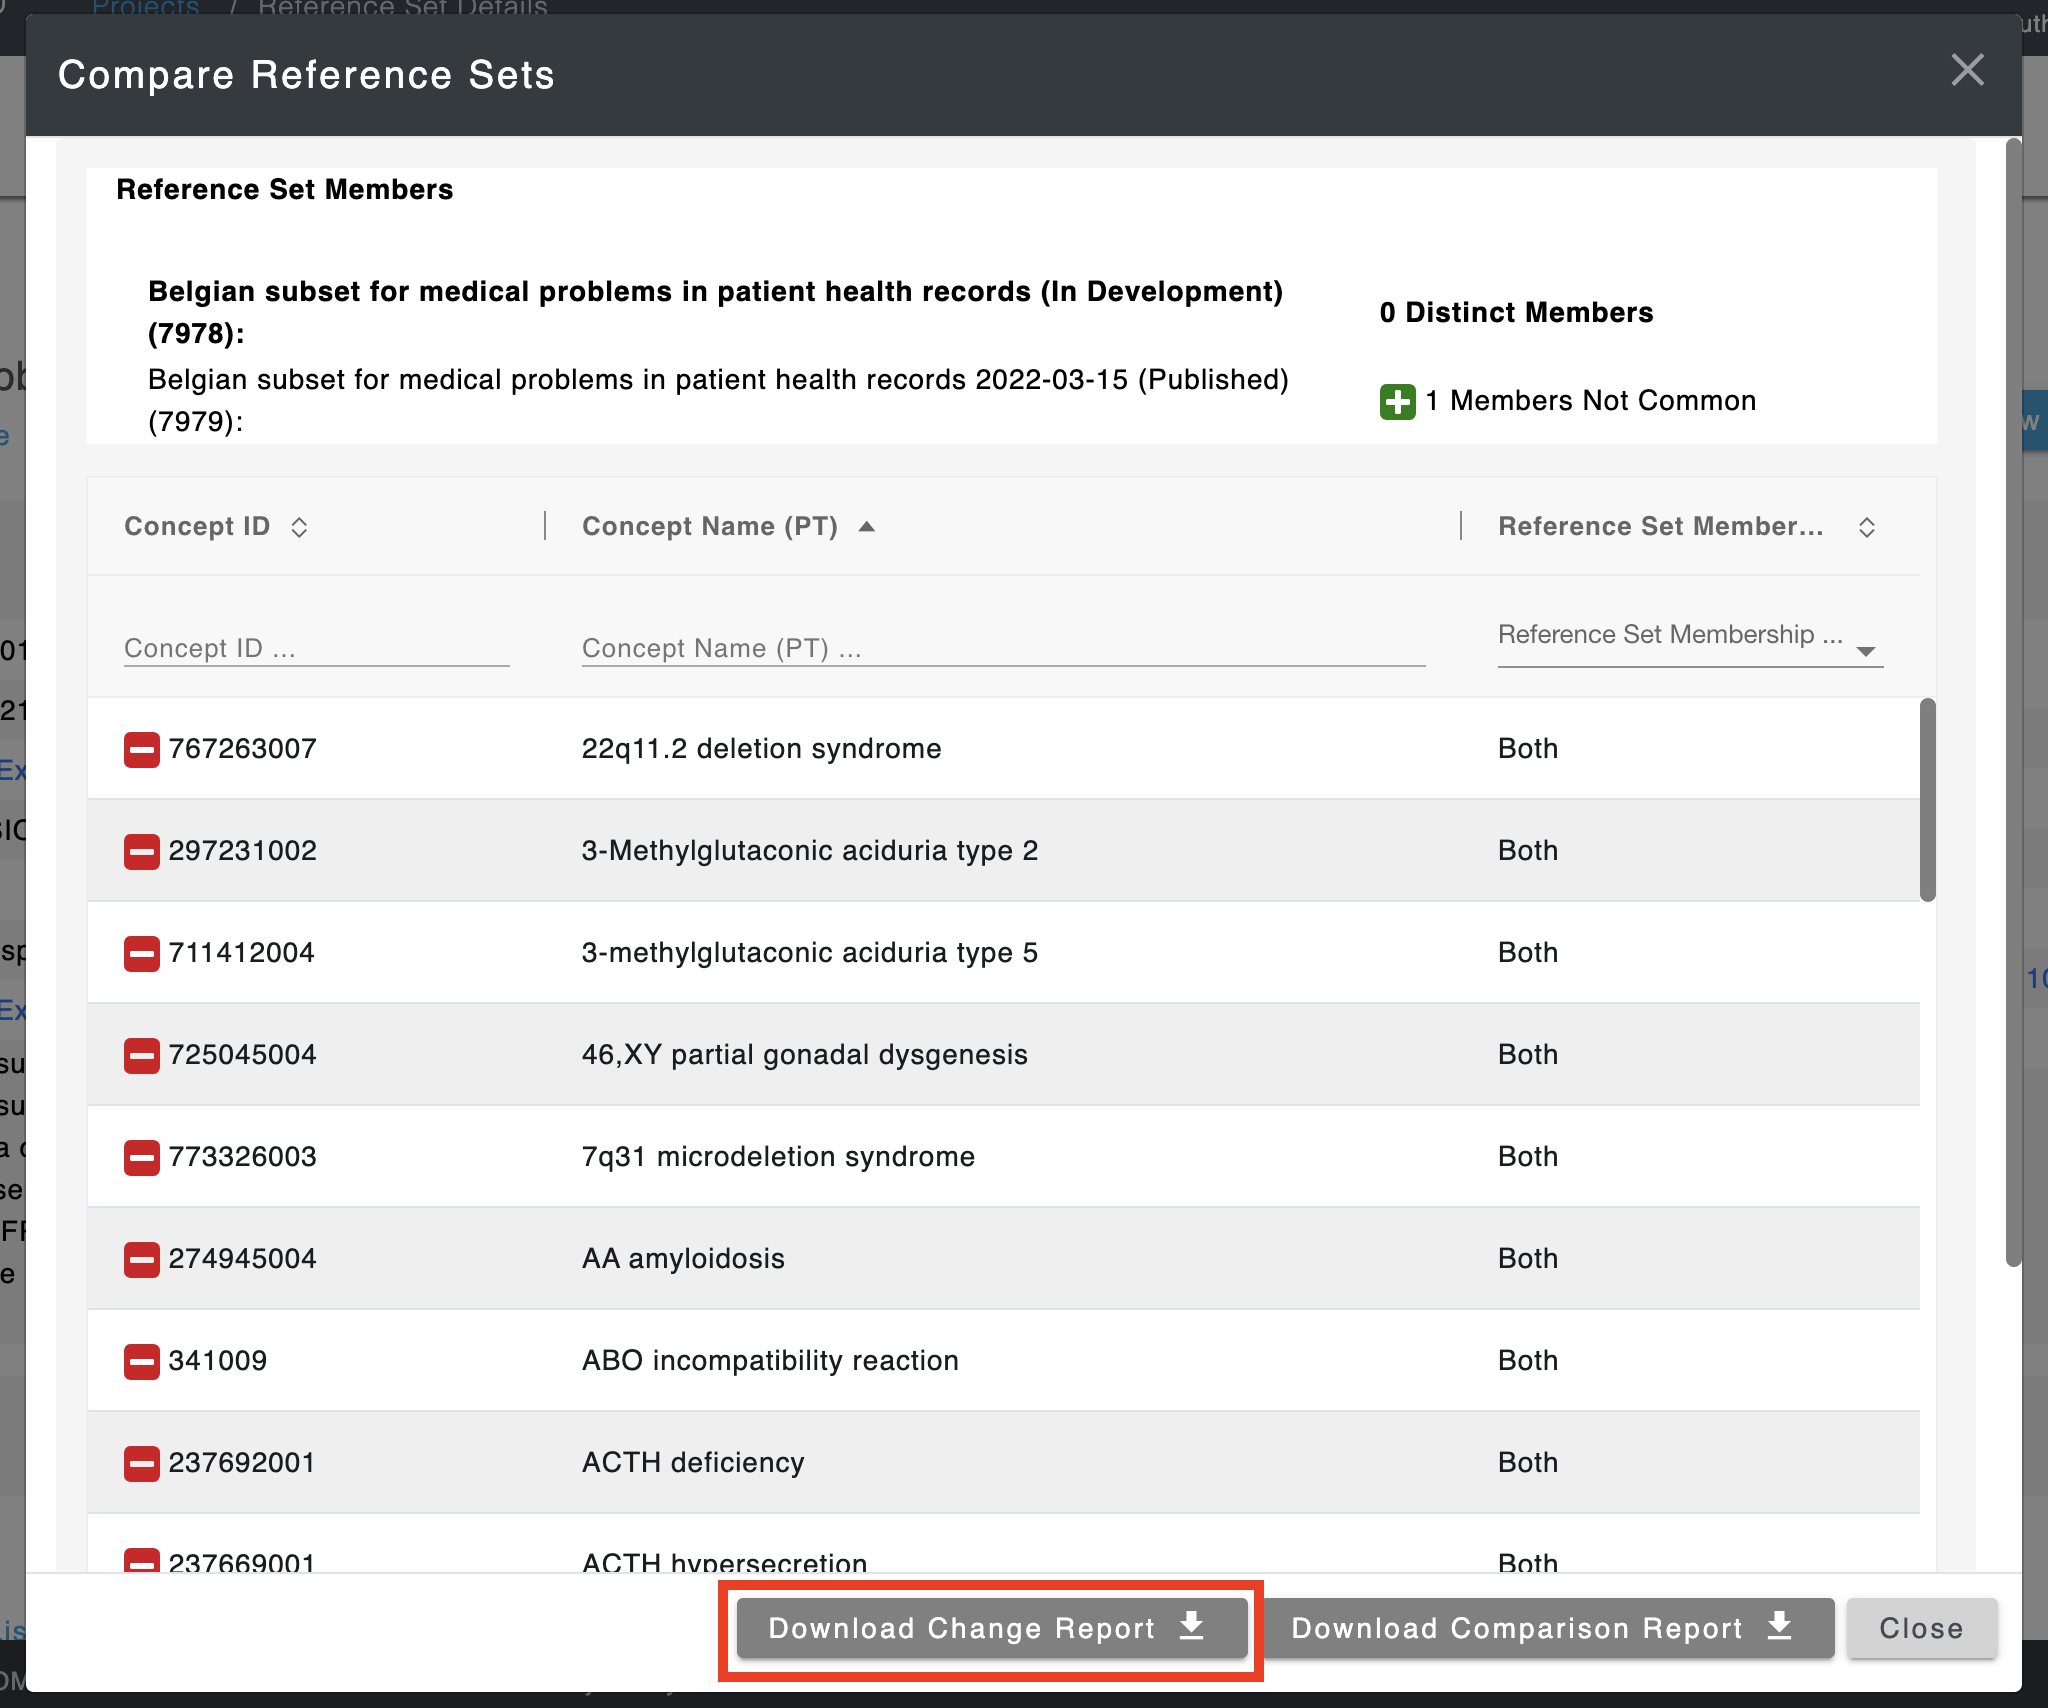This screenshot has width=2048, height=1708.
Task: Click Reference Set Member... column header
Action: tap(1660, 526)
